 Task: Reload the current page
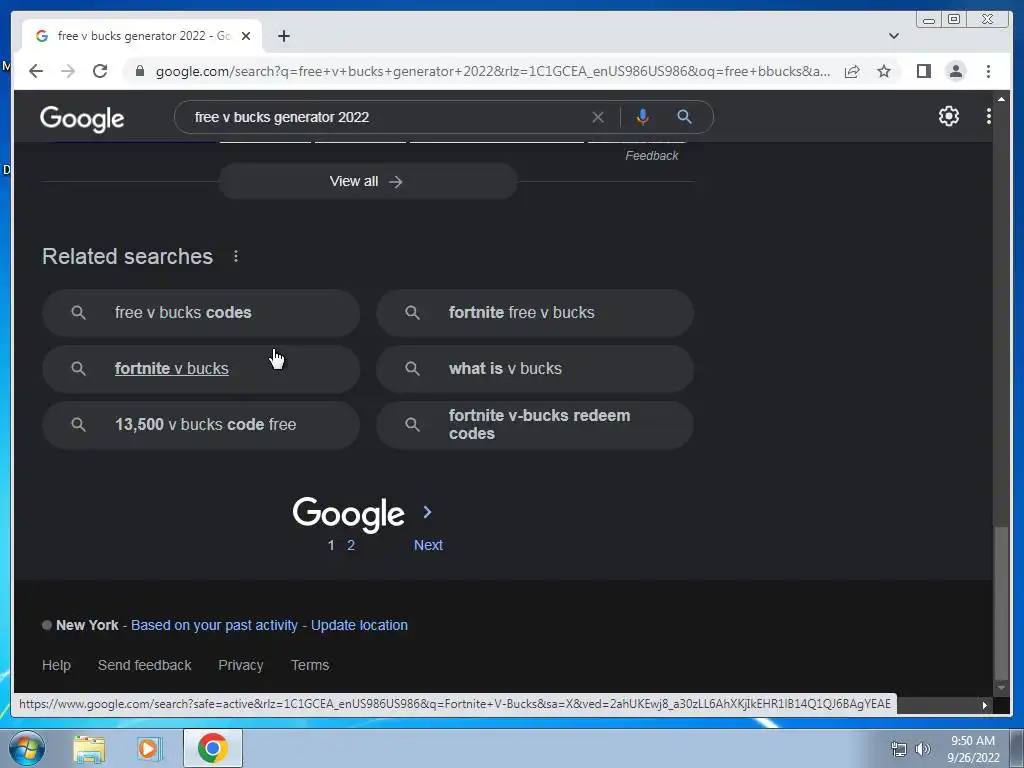(100, 71)
